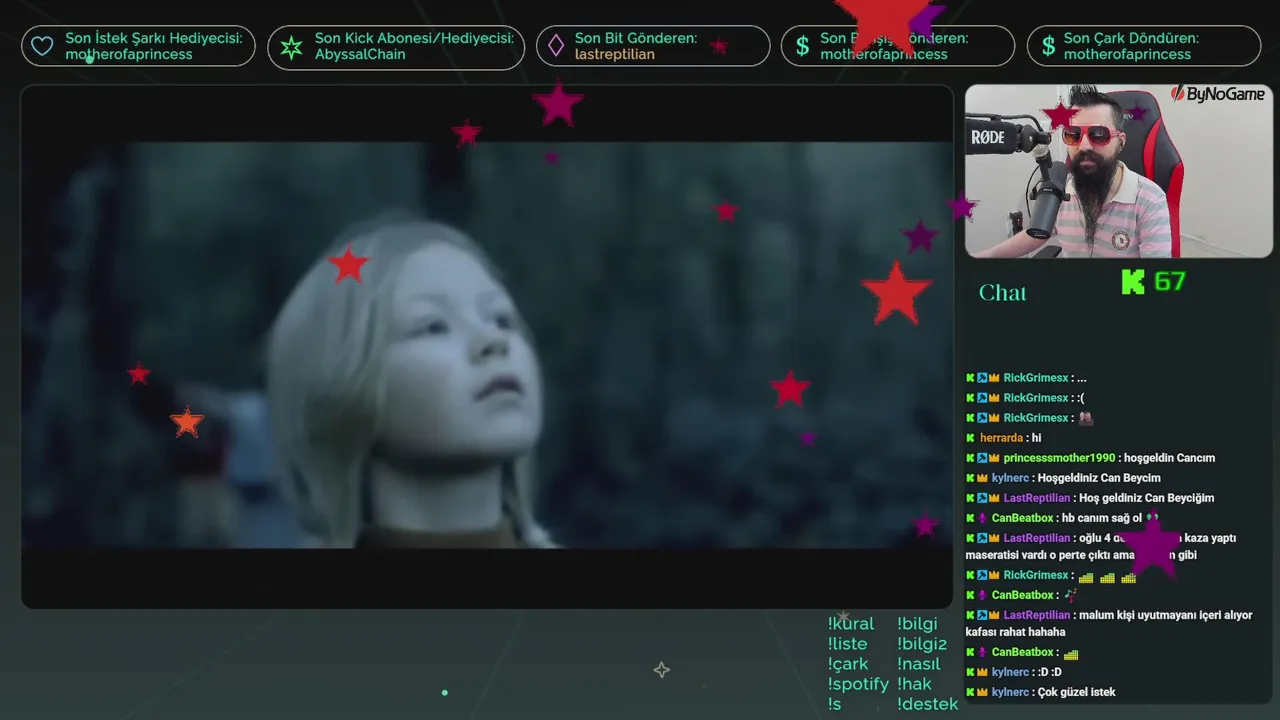Select the !destek command text
This screenshot has height=720, width=1280.
click(x=928, y=704)
